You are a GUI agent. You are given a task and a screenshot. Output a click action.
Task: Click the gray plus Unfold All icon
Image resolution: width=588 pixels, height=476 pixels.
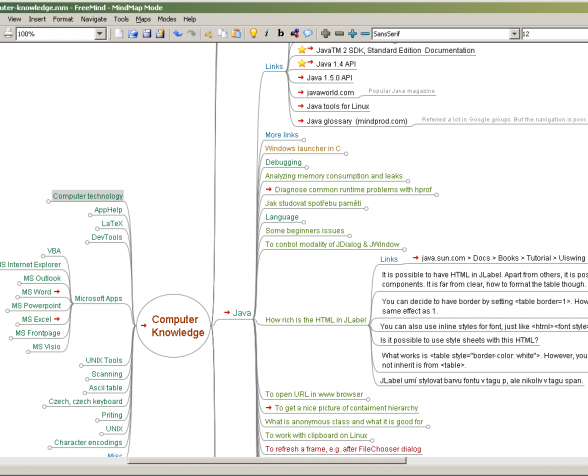click(x=326, y=34)
